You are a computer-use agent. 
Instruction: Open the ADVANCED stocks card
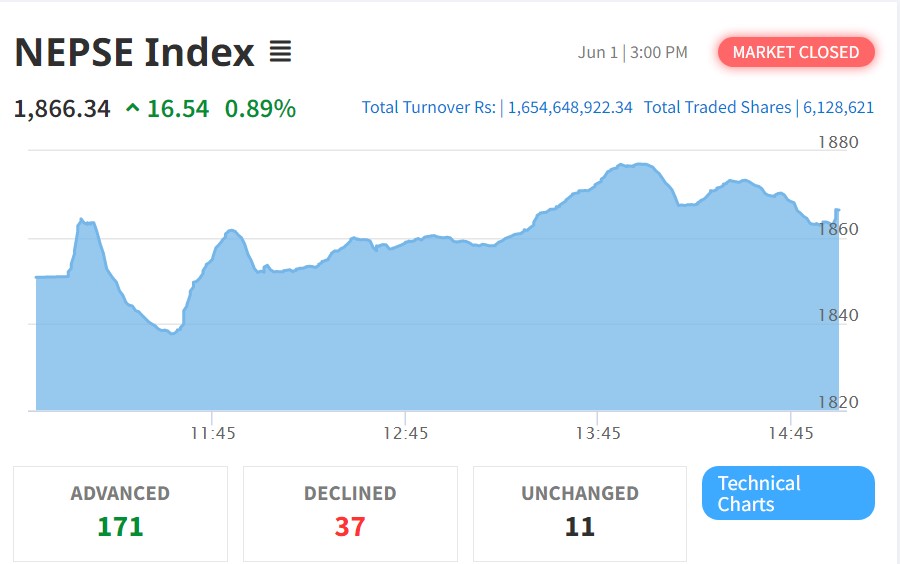coord(120,512)
